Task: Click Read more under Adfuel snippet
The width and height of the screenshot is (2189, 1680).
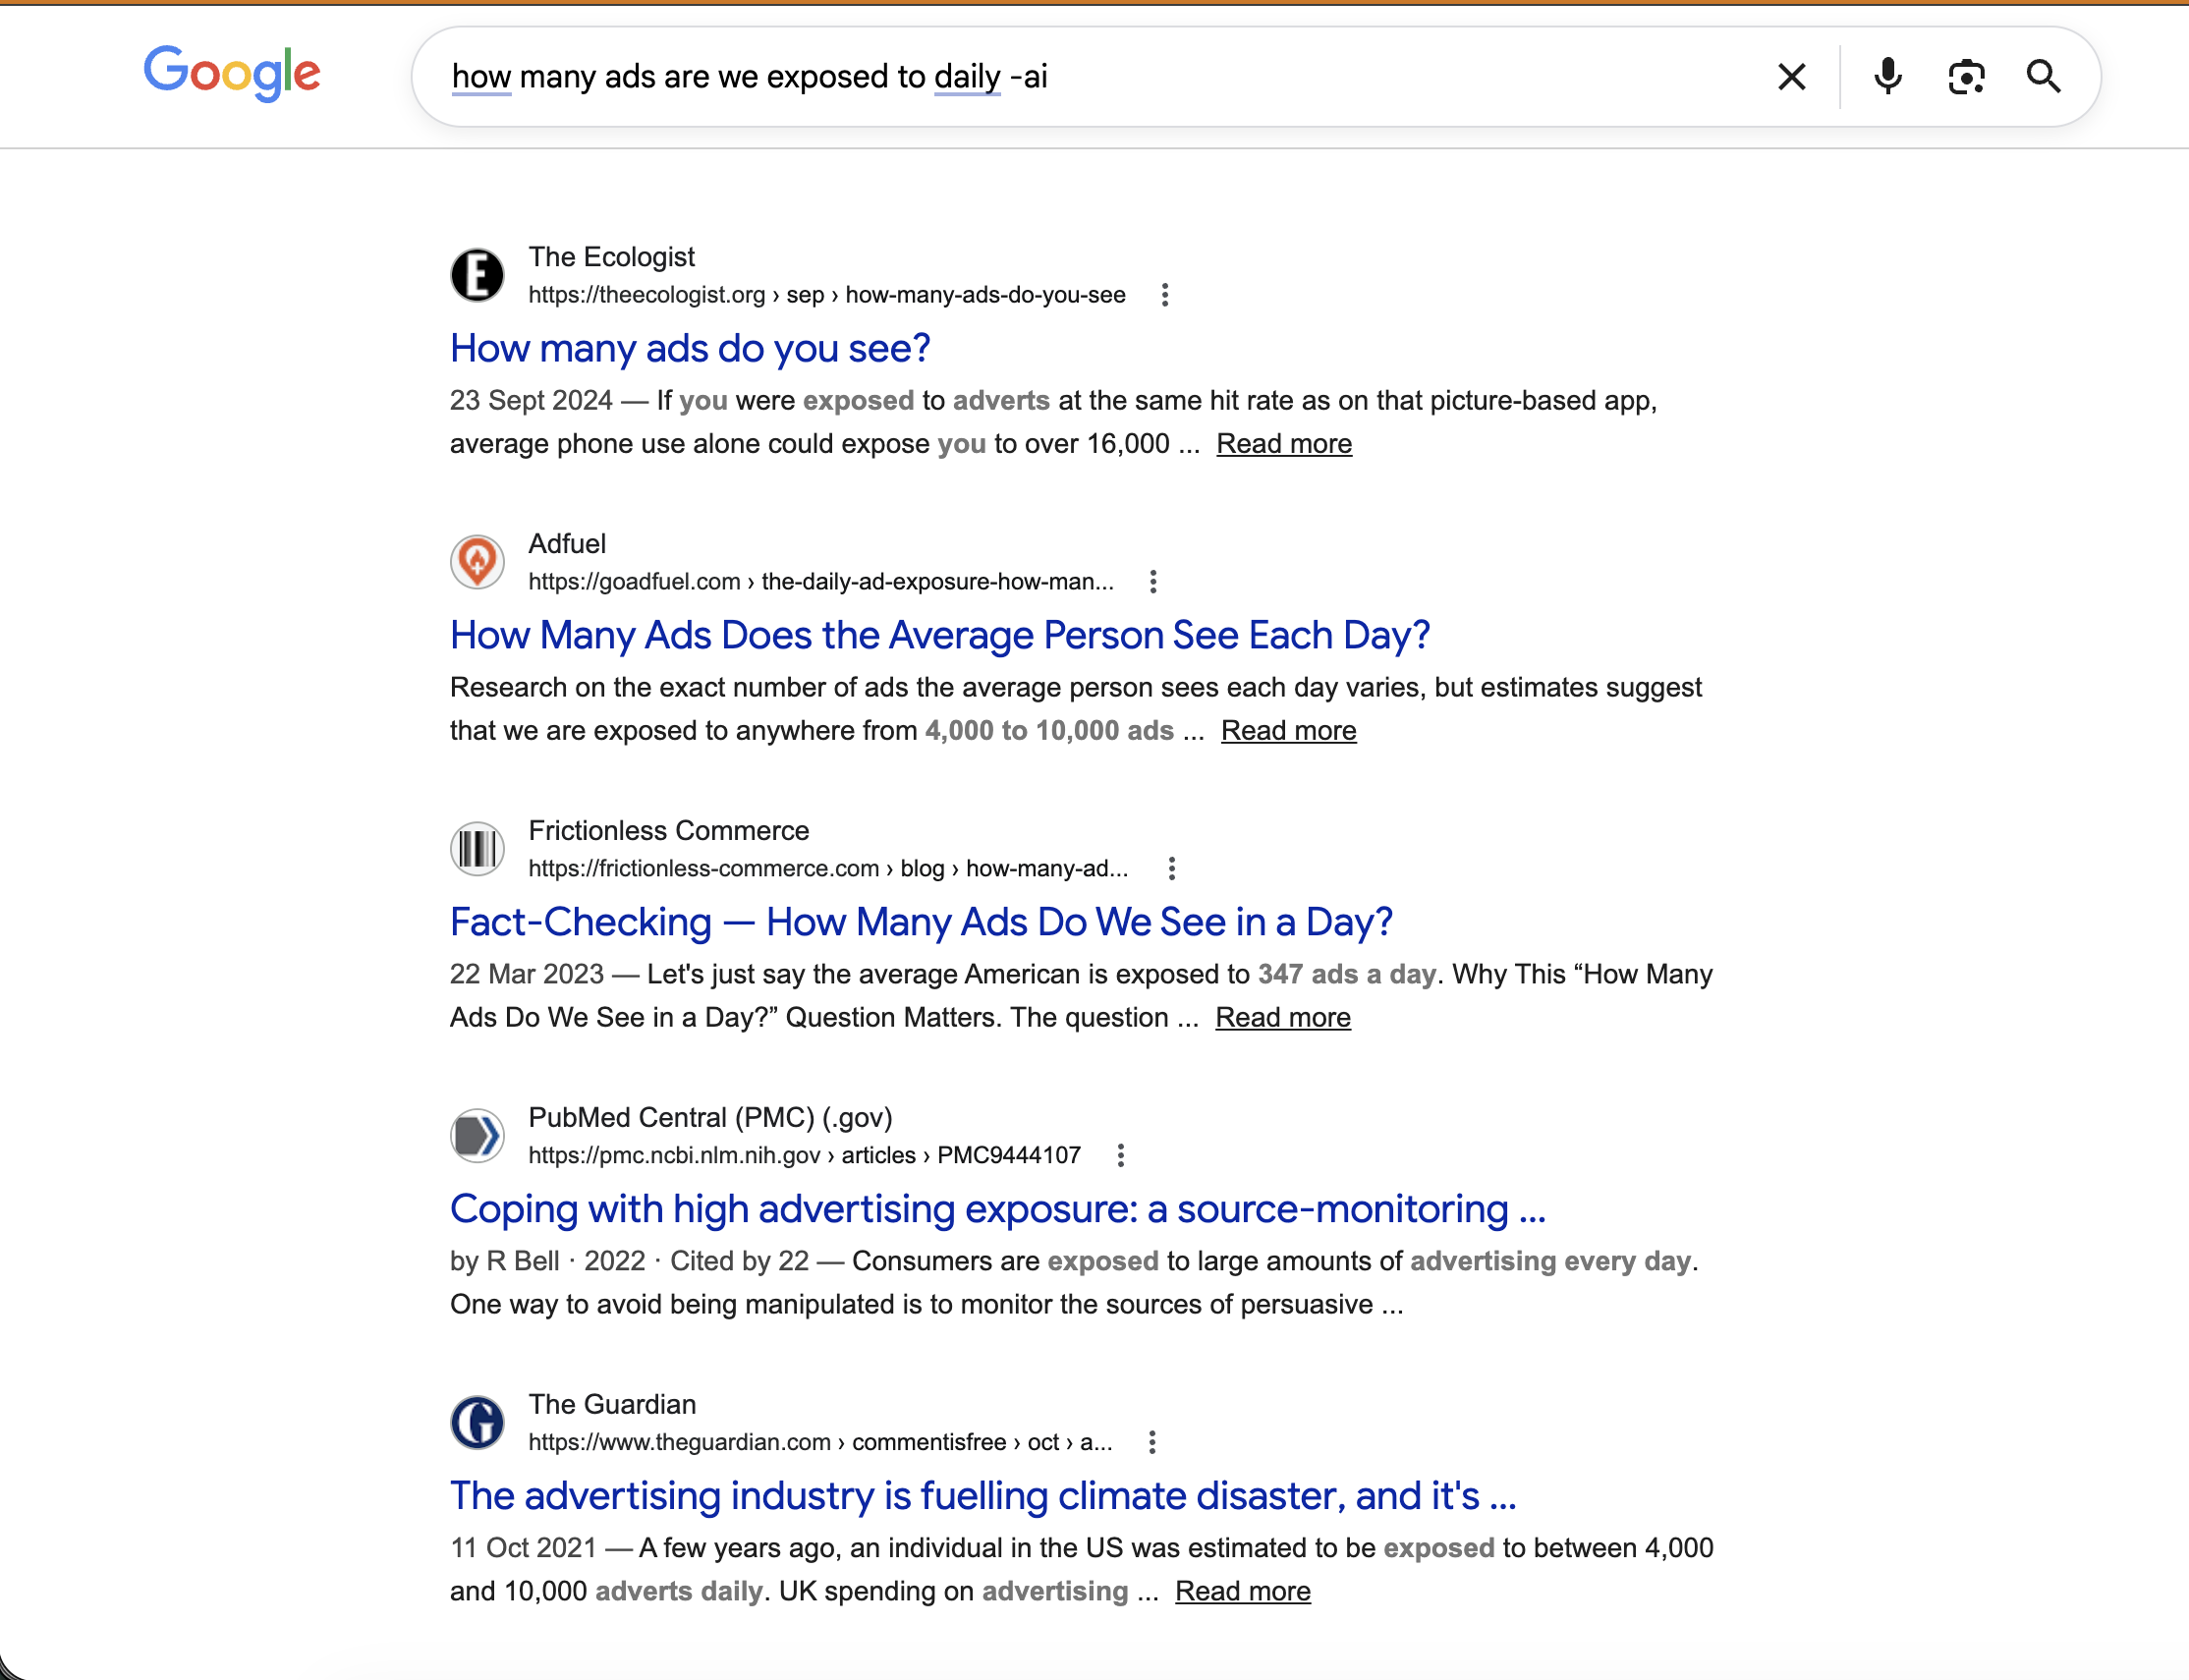Action: [x=1288, y=731]
